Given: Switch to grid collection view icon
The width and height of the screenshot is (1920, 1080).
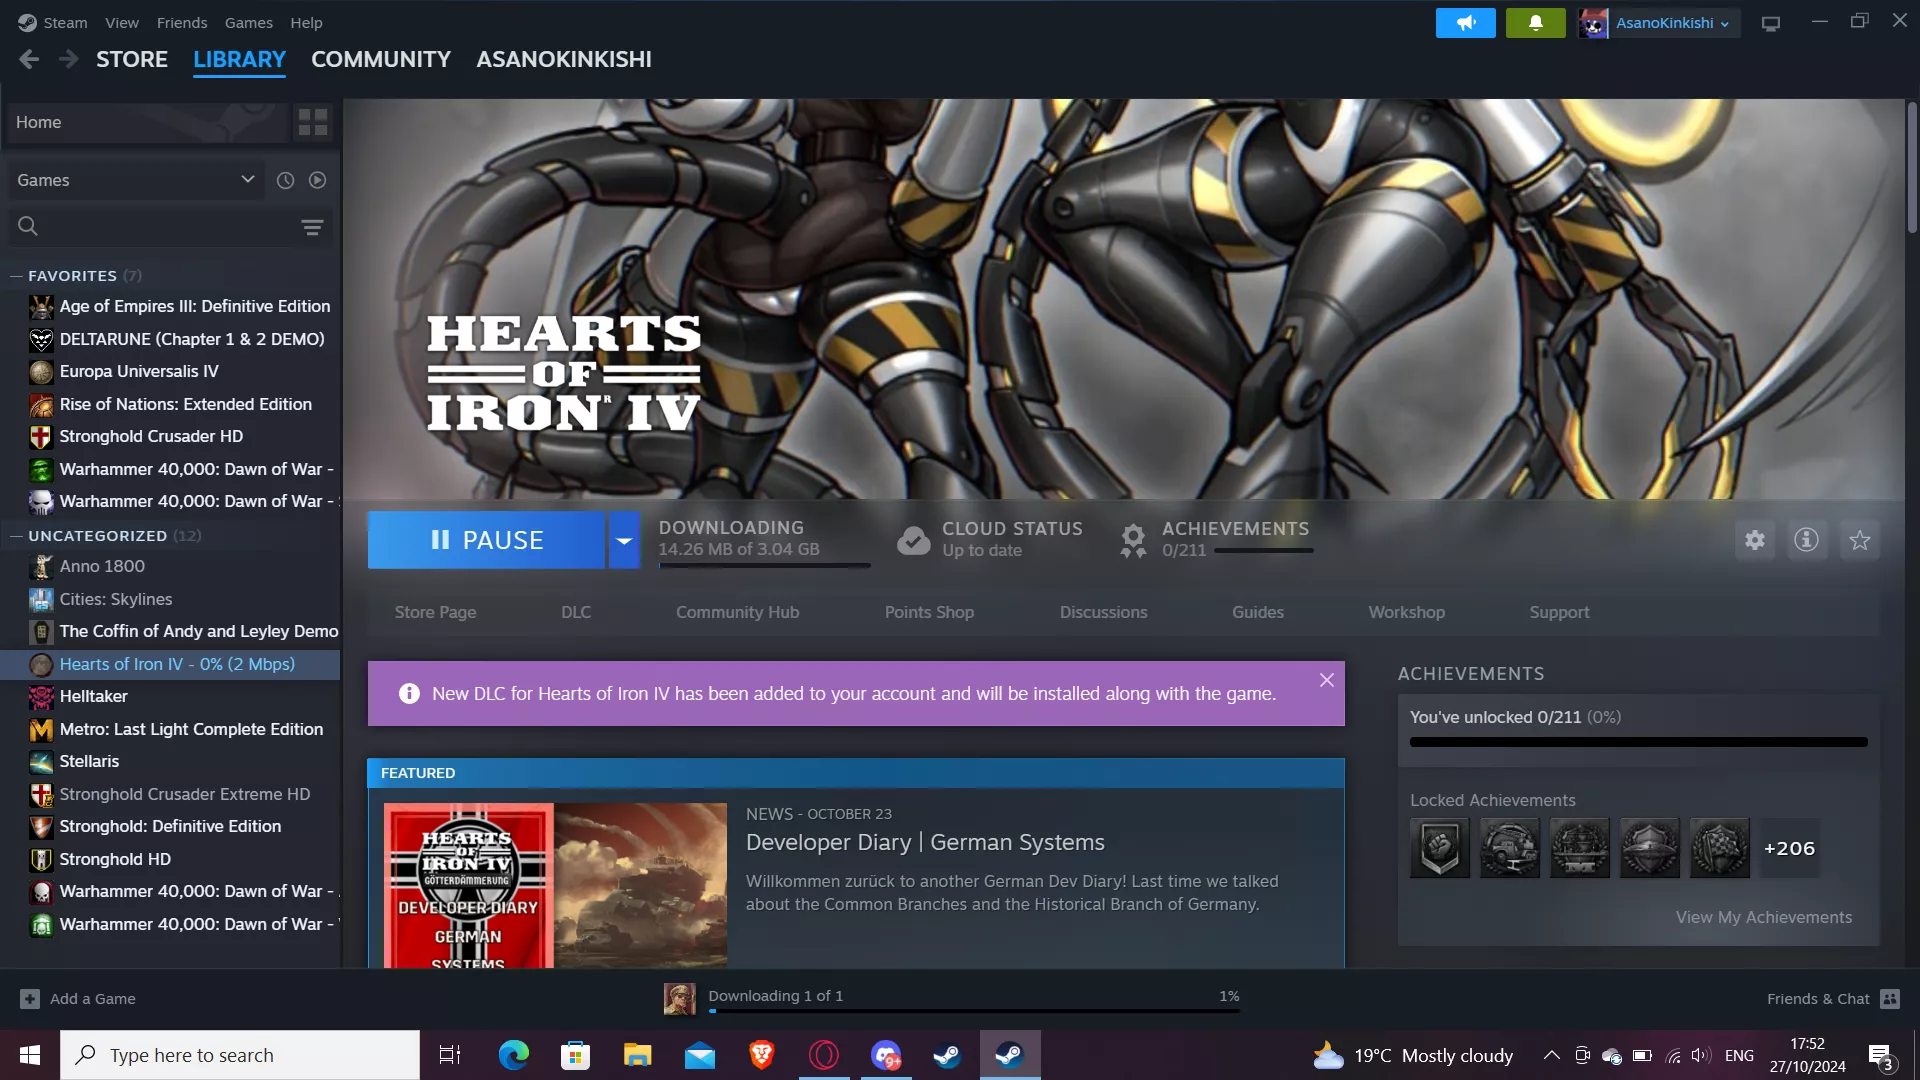Looking at the screenshot, I should pos(313,122).
